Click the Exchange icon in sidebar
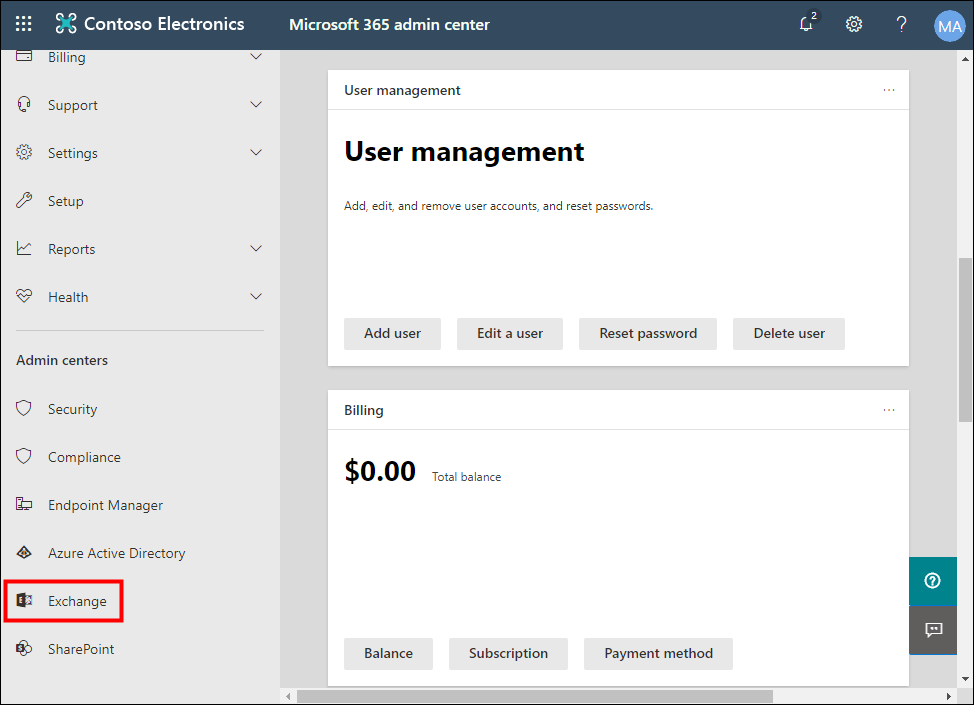 pyautogui.click(x=24, y=600)
